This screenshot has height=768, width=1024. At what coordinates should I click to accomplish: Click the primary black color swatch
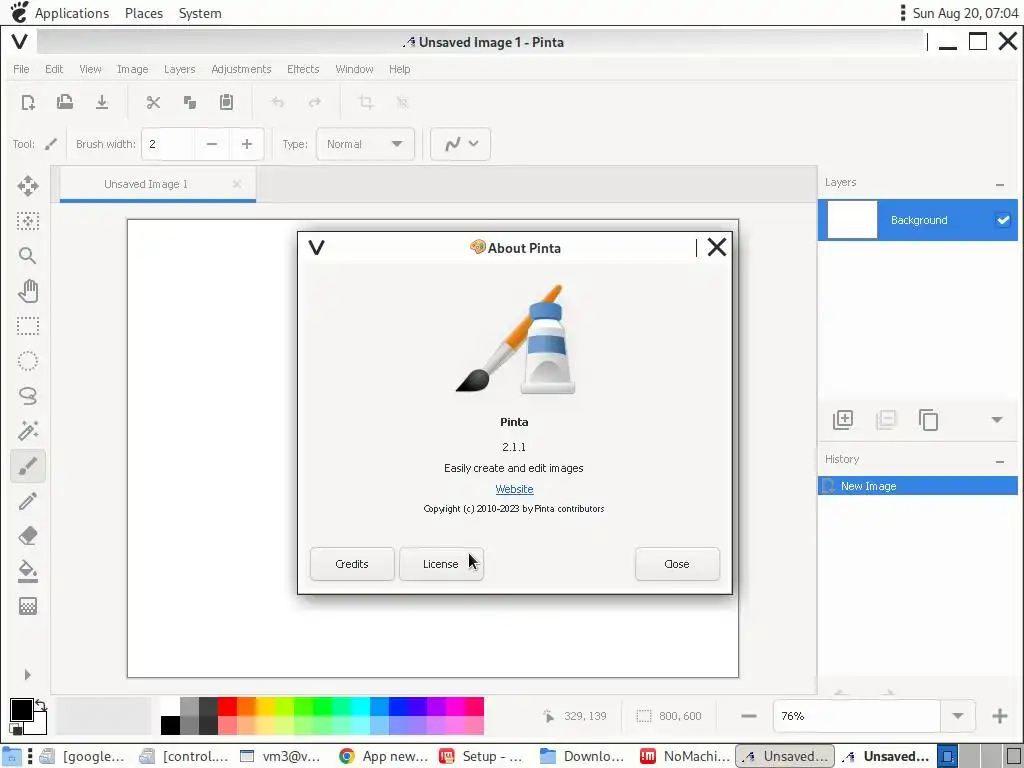(x=21, y=709)
